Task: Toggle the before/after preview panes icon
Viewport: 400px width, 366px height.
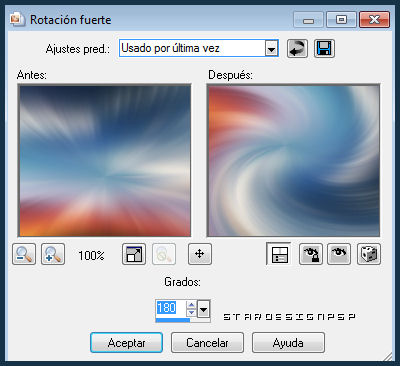Action: 279,254
